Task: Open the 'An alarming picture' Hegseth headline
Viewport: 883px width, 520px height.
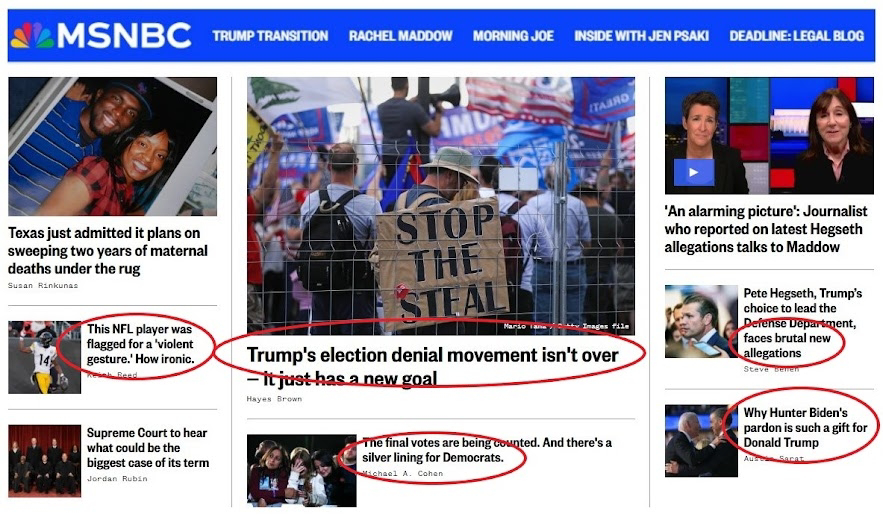Action: tap(766, 229)
